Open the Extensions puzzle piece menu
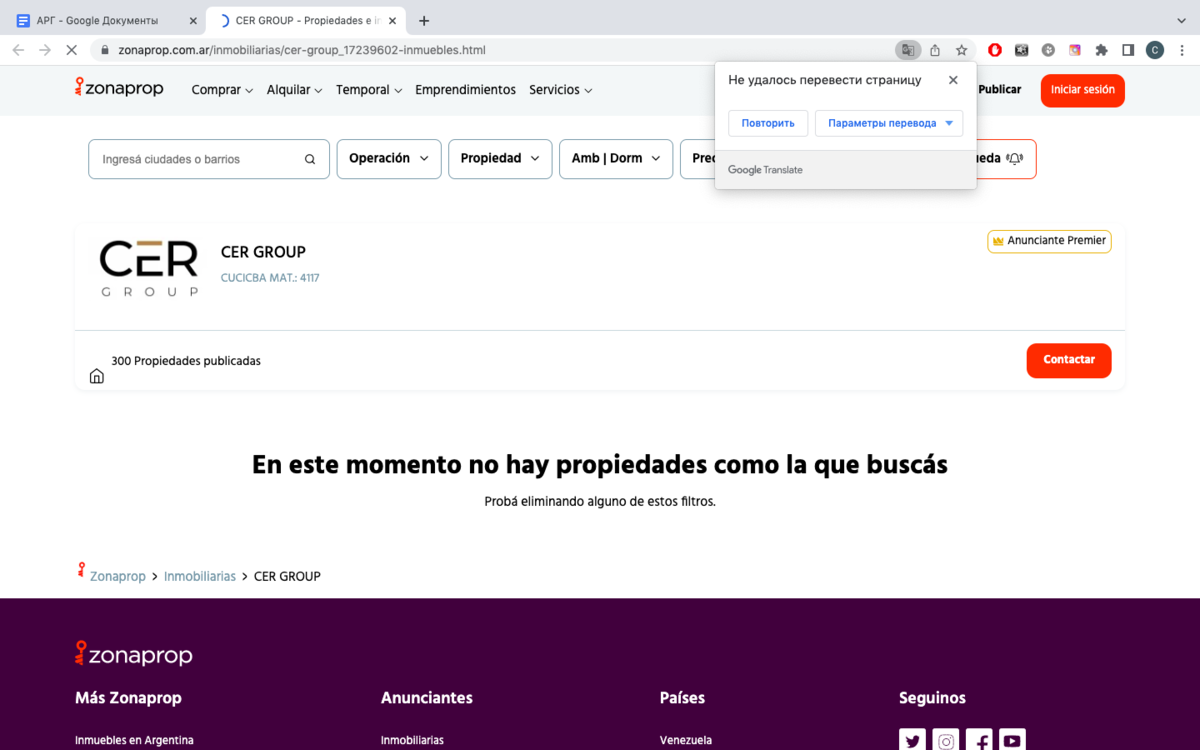This screenshot has height=750, width=1200. 1102,50
